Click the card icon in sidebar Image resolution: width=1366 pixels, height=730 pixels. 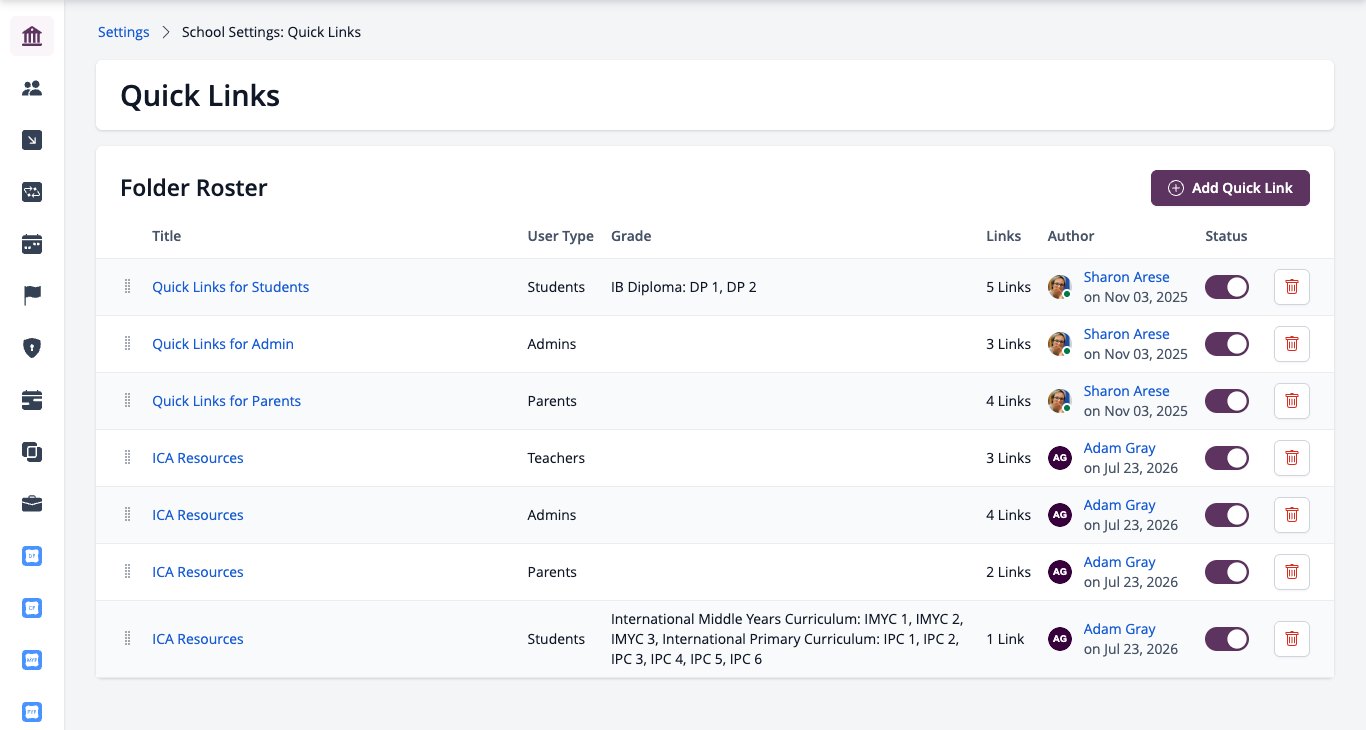coord(32,400)
